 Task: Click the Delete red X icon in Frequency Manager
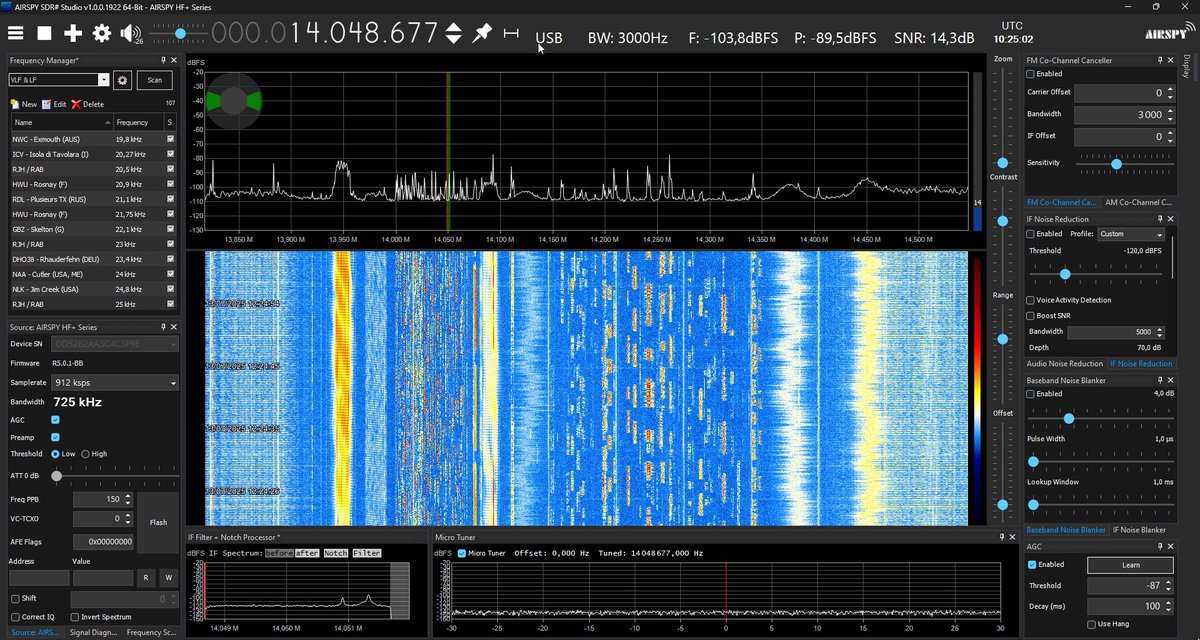point(76,104)
